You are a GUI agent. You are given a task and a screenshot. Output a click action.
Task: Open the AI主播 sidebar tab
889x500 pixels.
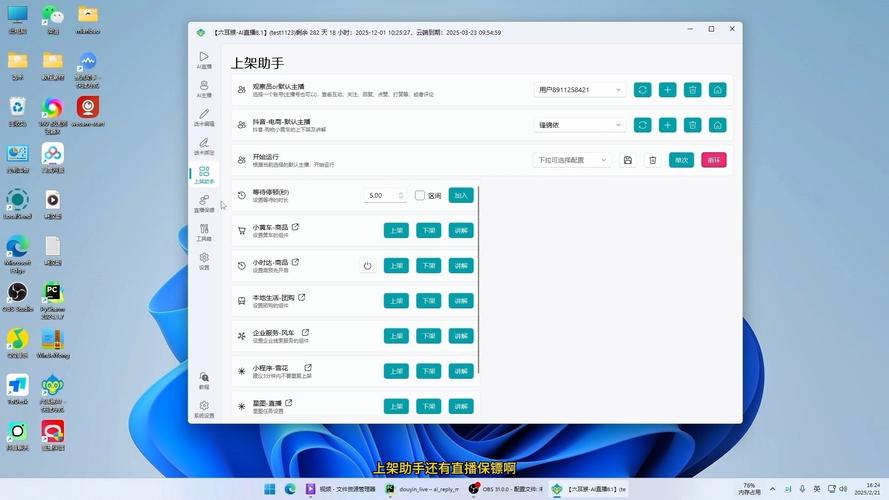(x=204, y=88)
